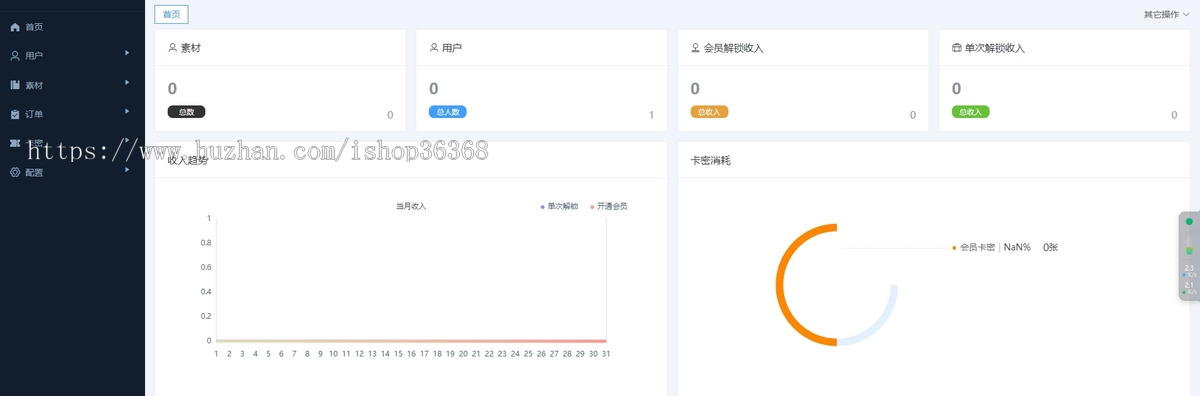Click the home icon in the sidebar
This screenshot has height=396, width=1200.
coord(15,27)
